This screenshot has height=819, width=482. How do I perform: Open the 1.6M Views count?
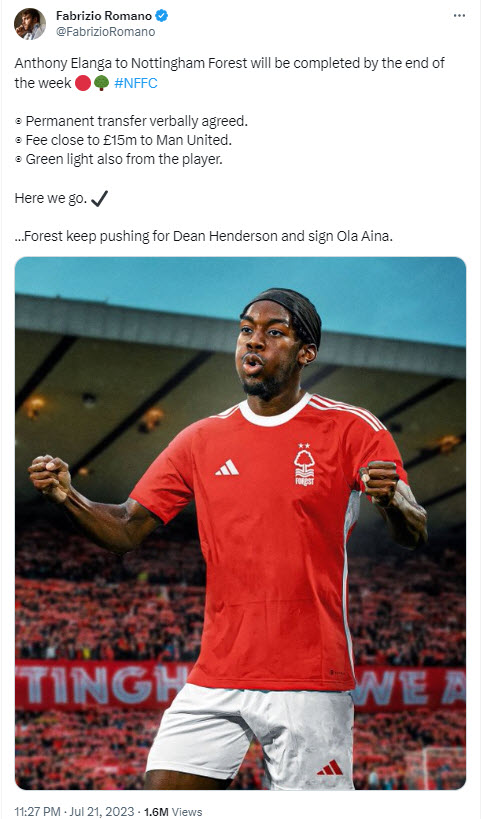[173, 812]
